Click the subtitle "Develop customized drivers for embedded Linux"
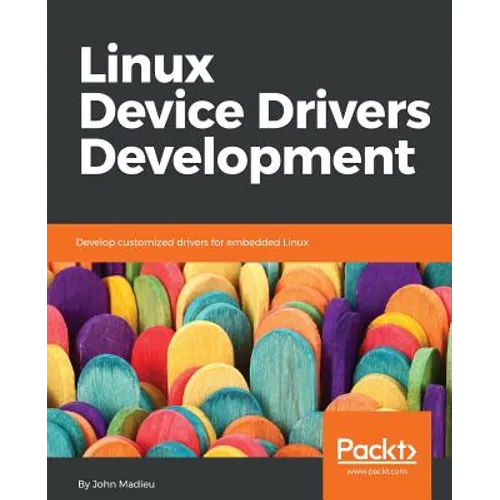Screen dimensions: 500x500 (192, 242)
